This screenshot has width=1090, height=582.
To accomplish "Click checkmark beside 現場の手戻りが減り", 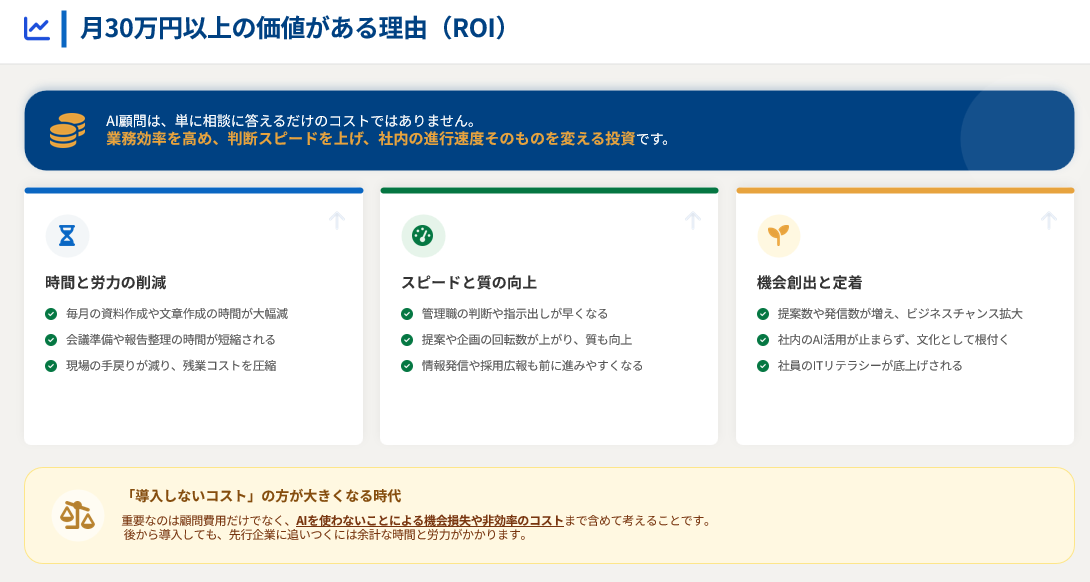I will (x=51, y=366).
